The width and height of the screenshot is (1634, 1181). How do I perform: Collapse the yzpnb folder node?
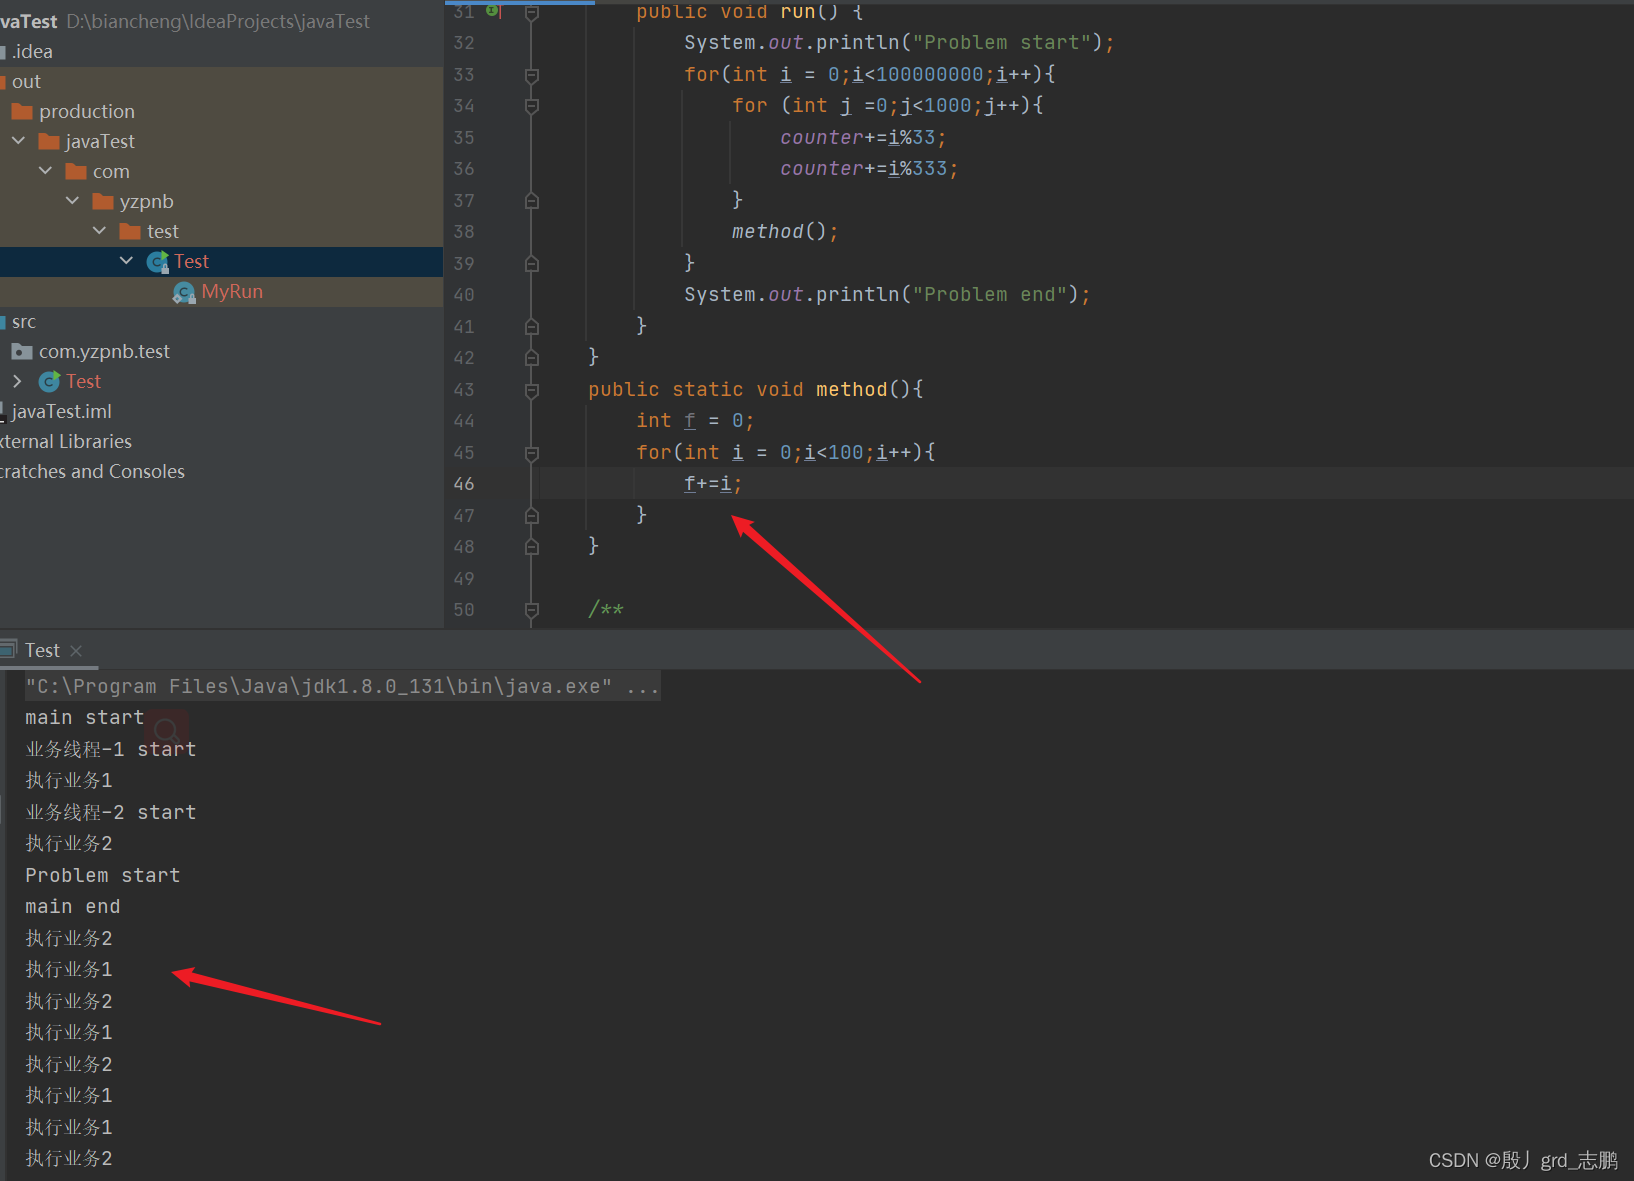click(x=72, y=201)
